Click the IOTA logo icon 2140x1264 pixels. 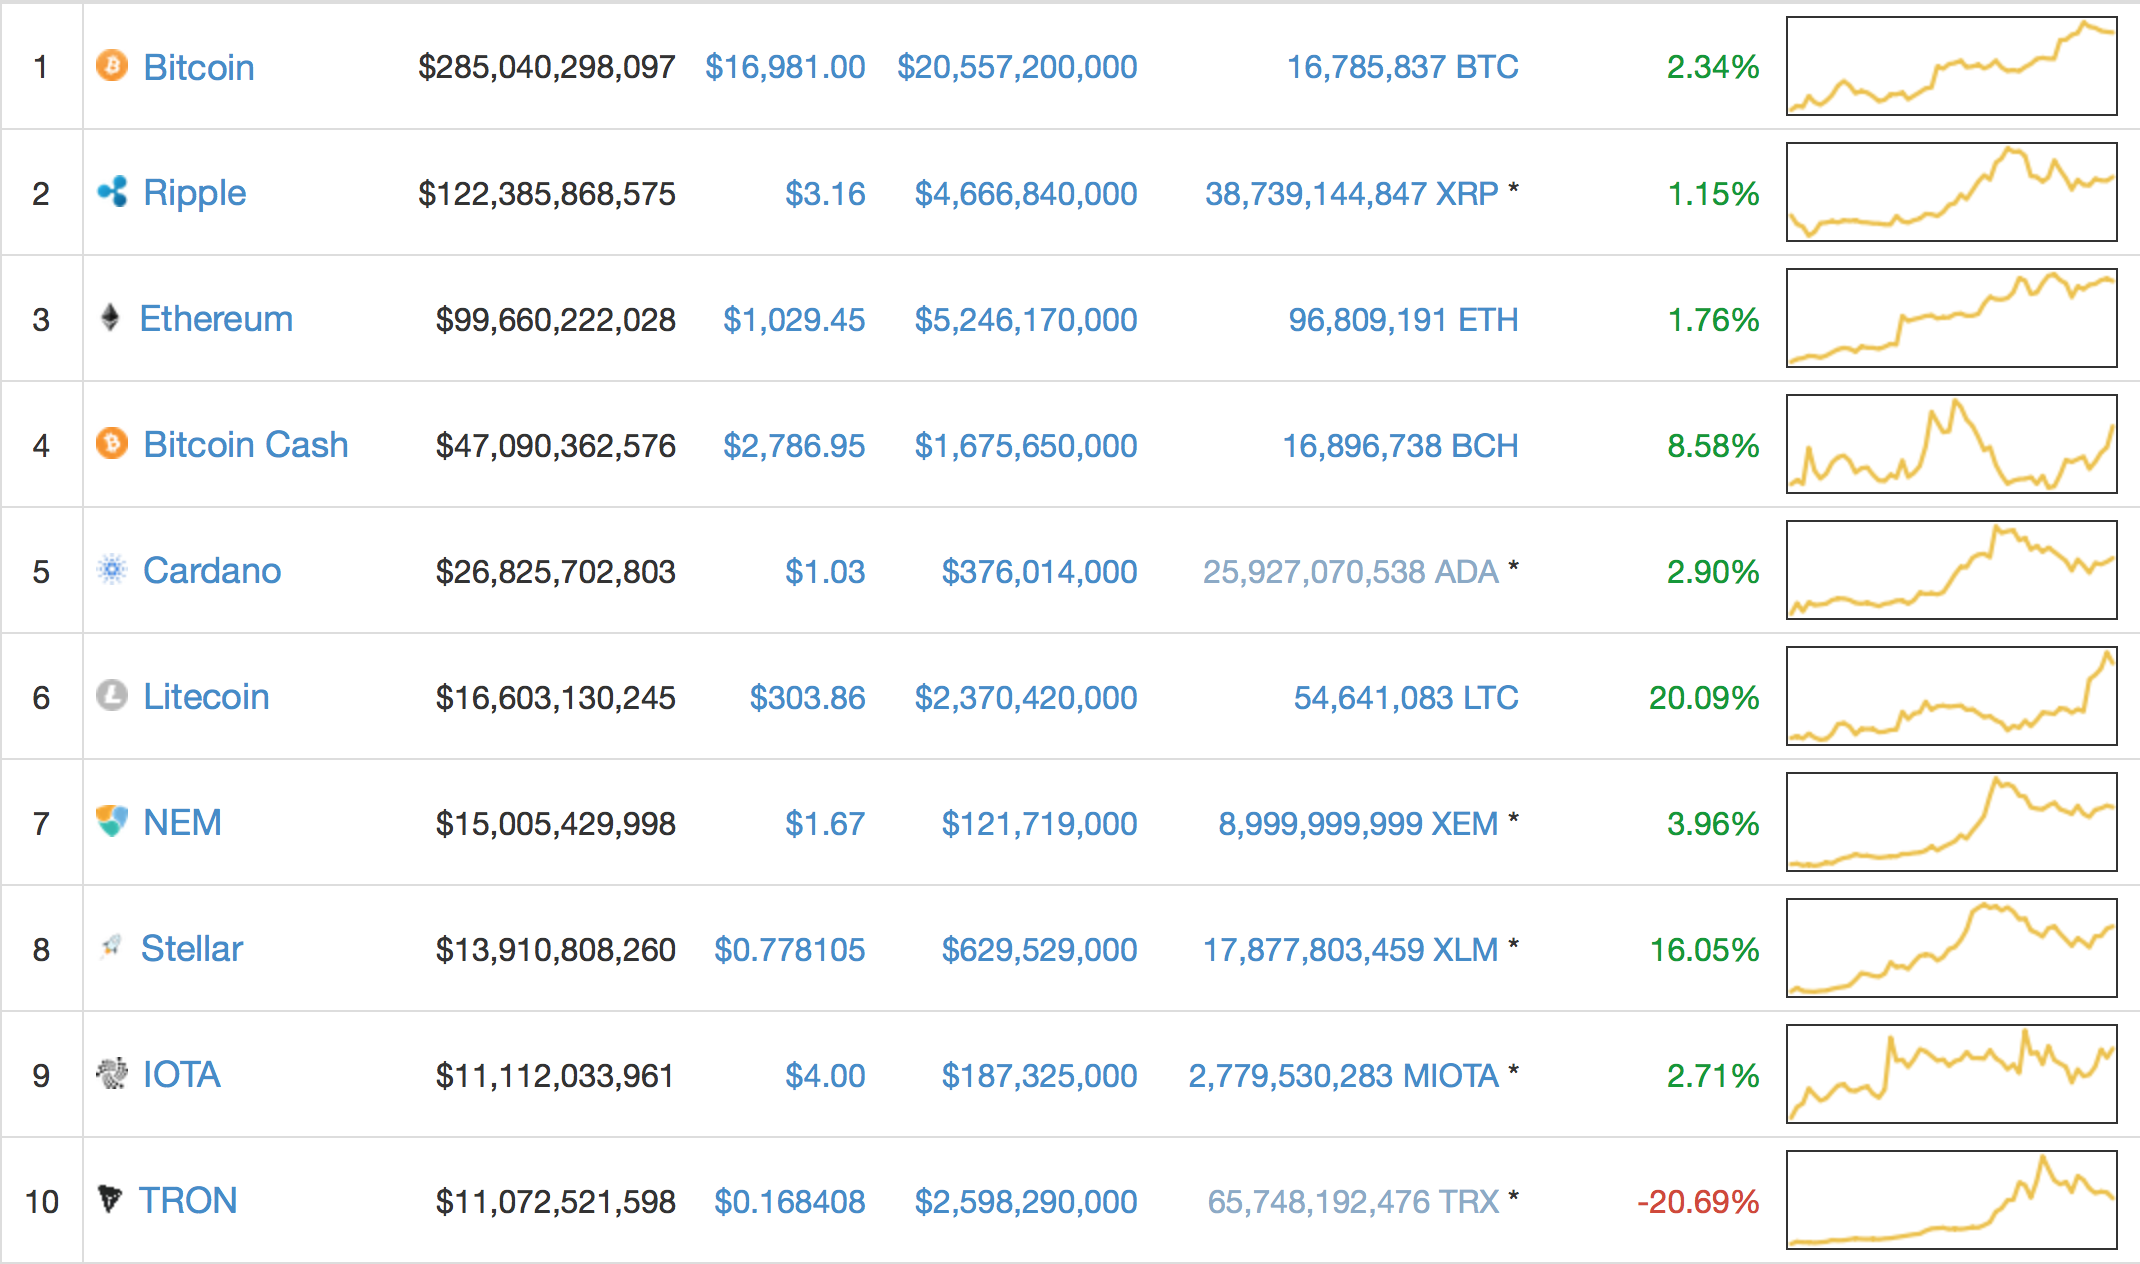(x=112, y=1074)
